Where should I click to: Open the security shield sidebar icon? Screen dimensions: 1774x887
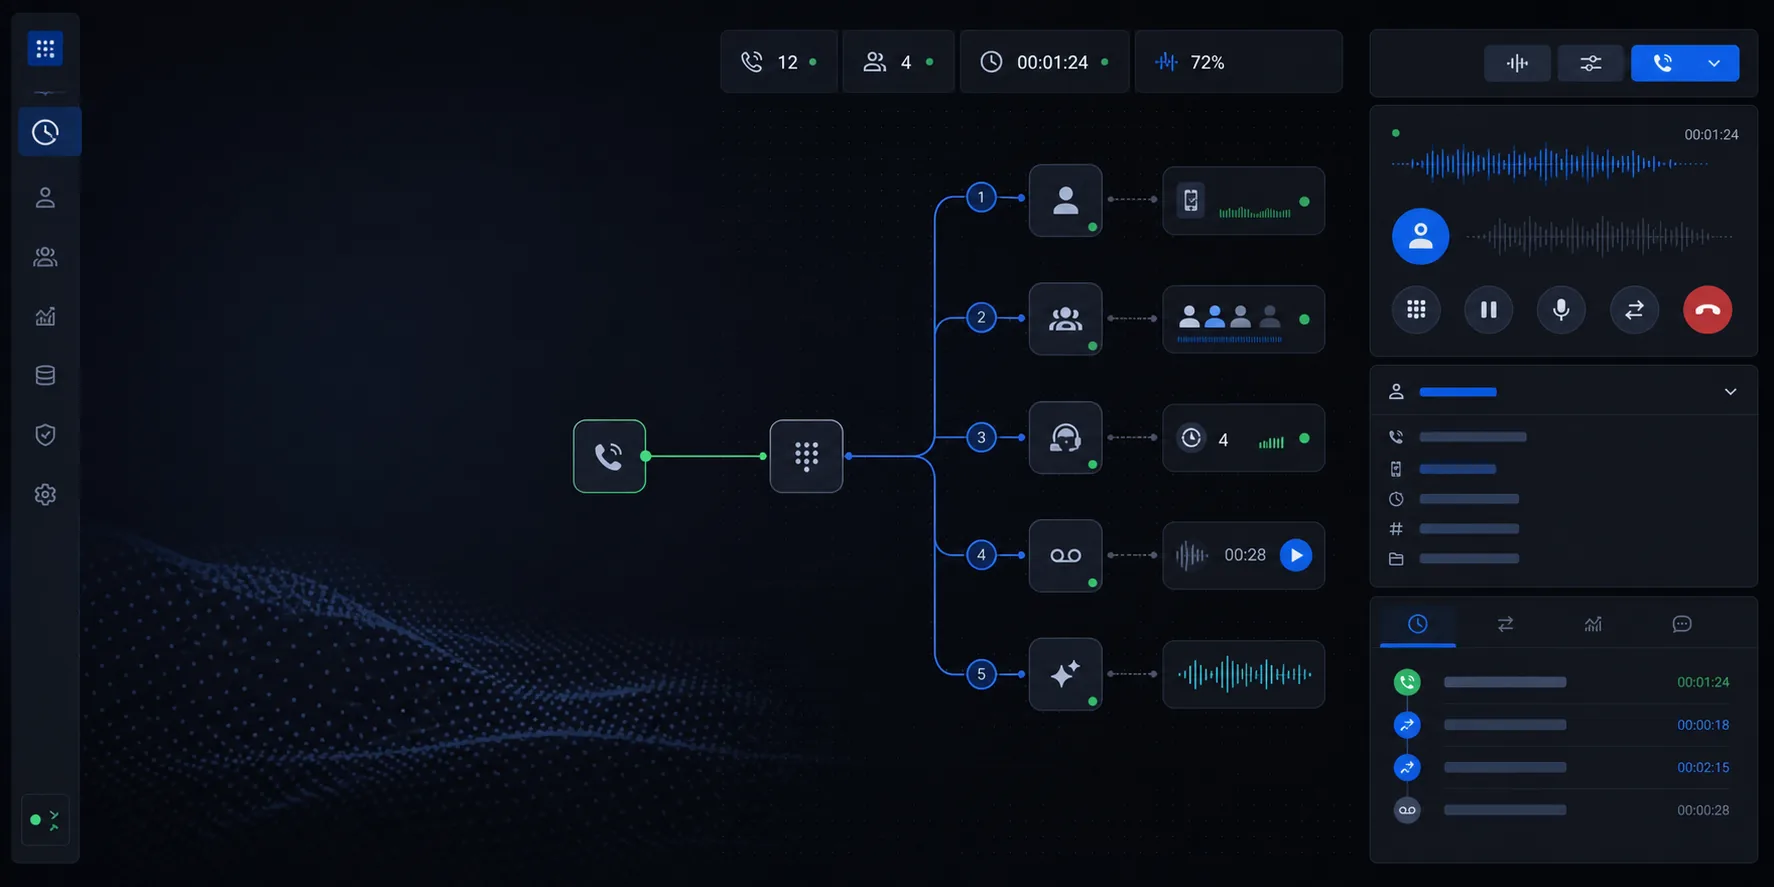(45, 435)
